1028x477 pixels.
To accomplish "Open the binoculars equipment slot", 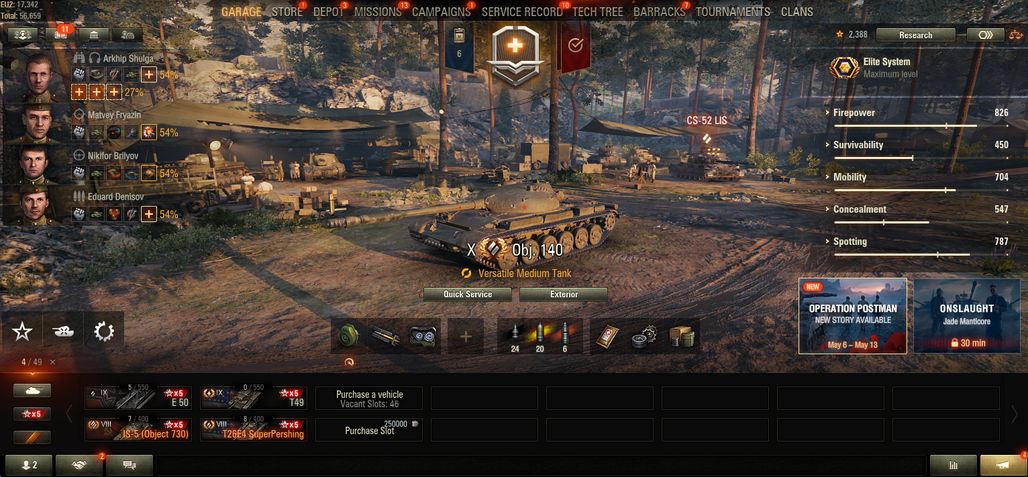I will pos(422,336).
